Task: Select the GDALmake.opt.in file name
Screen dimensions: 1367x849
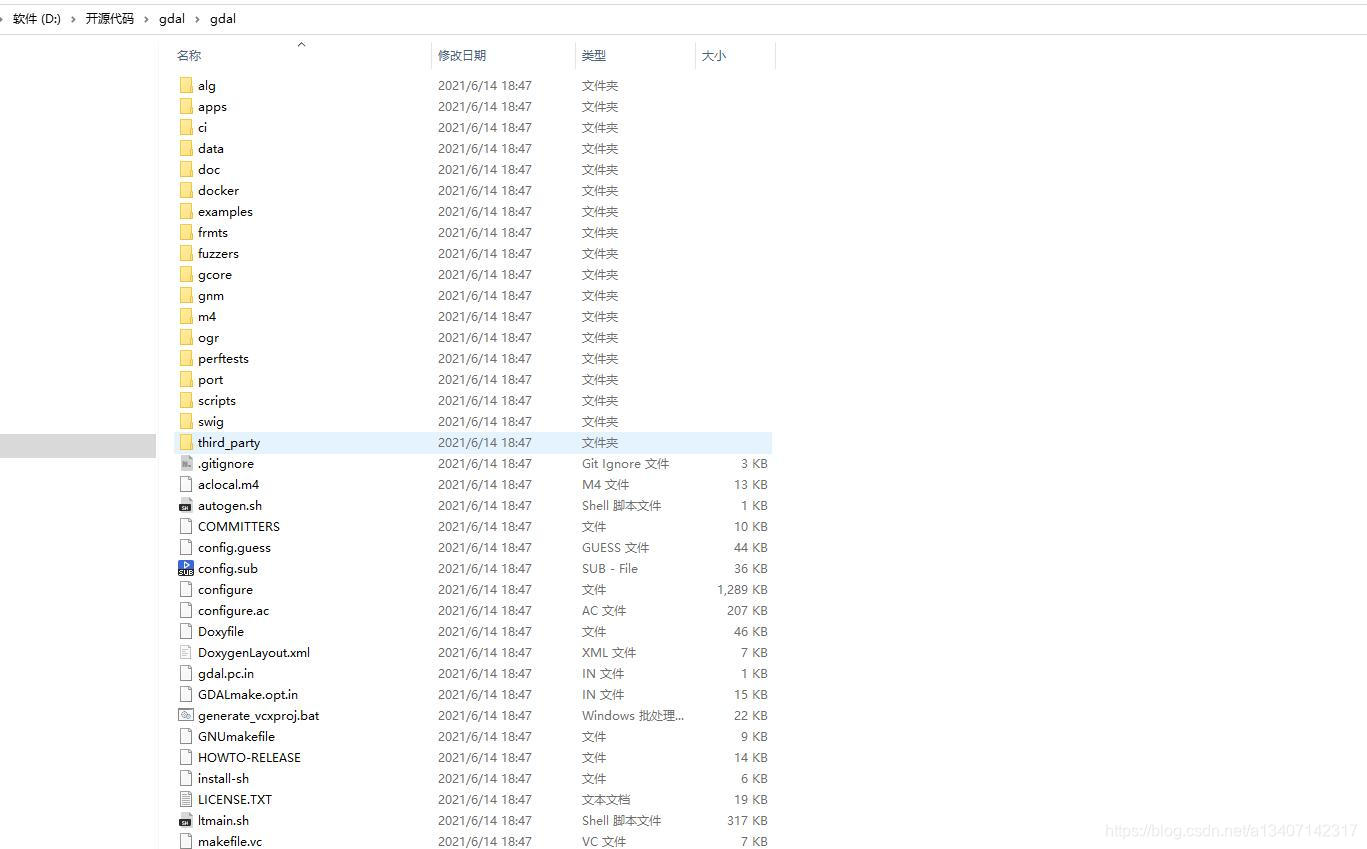Action: [248, 695]
